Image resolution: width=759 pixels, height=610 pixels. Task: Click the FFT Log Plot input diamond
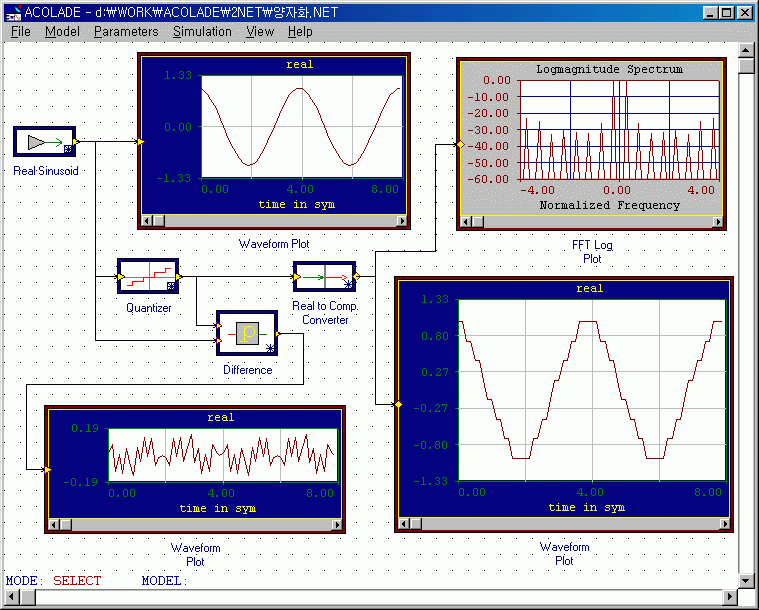[460, 144]
